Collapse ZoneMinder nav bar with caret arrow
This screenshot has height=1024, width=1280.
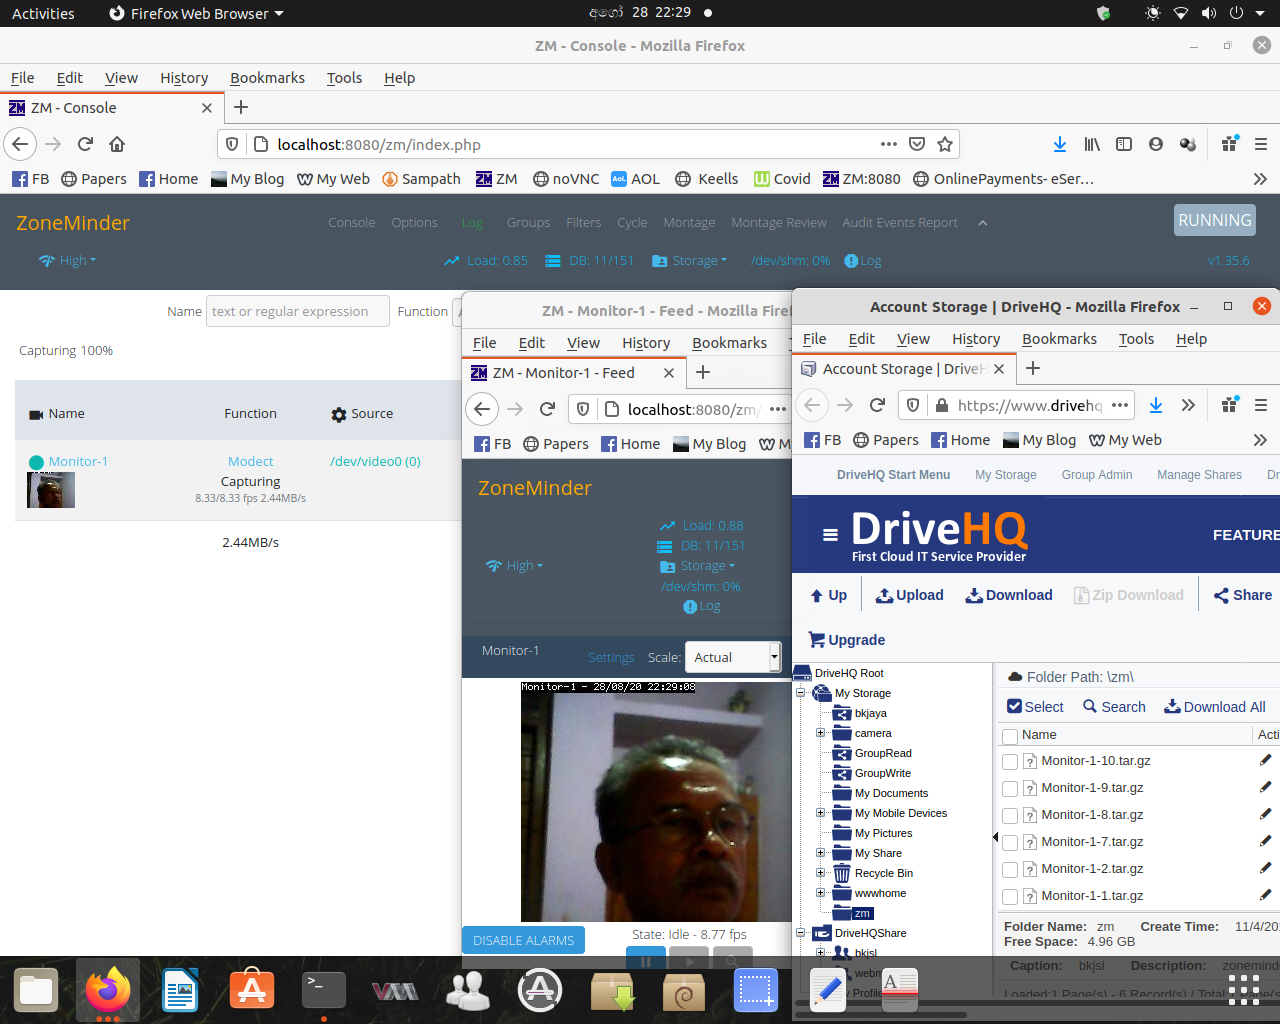tap(982, 223)
